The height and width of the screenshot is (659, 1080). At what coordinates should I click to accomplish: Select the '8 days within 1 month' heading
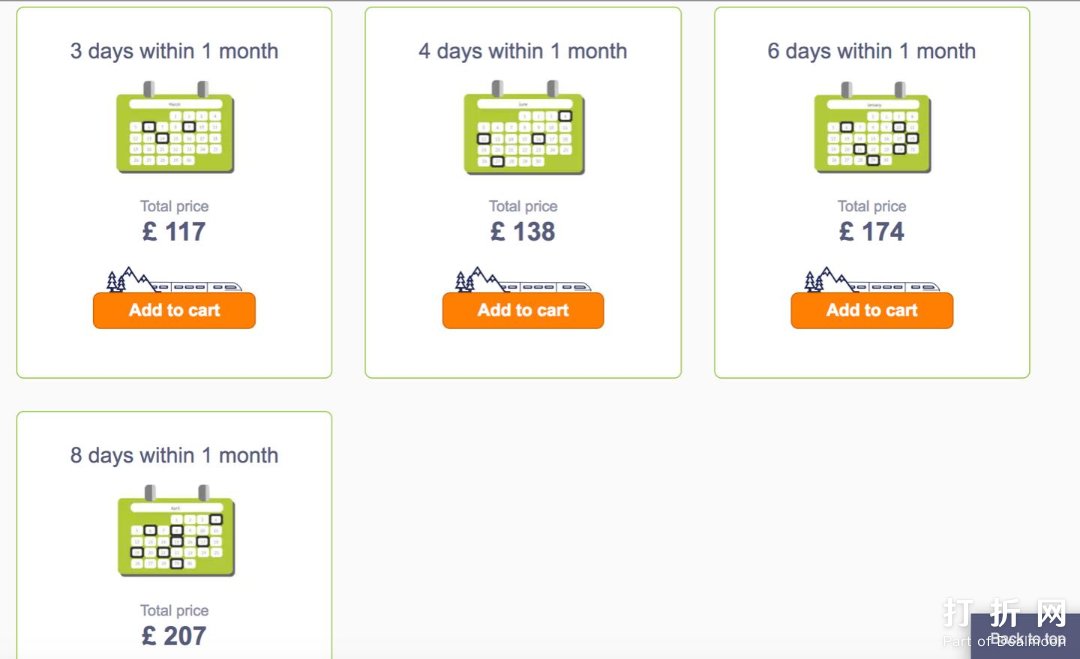click(x=174, y=455)
